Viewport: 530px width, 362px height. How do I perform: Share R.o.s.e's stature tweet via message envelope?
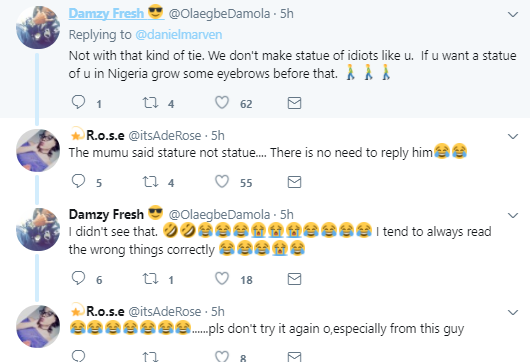coord(294,182)
